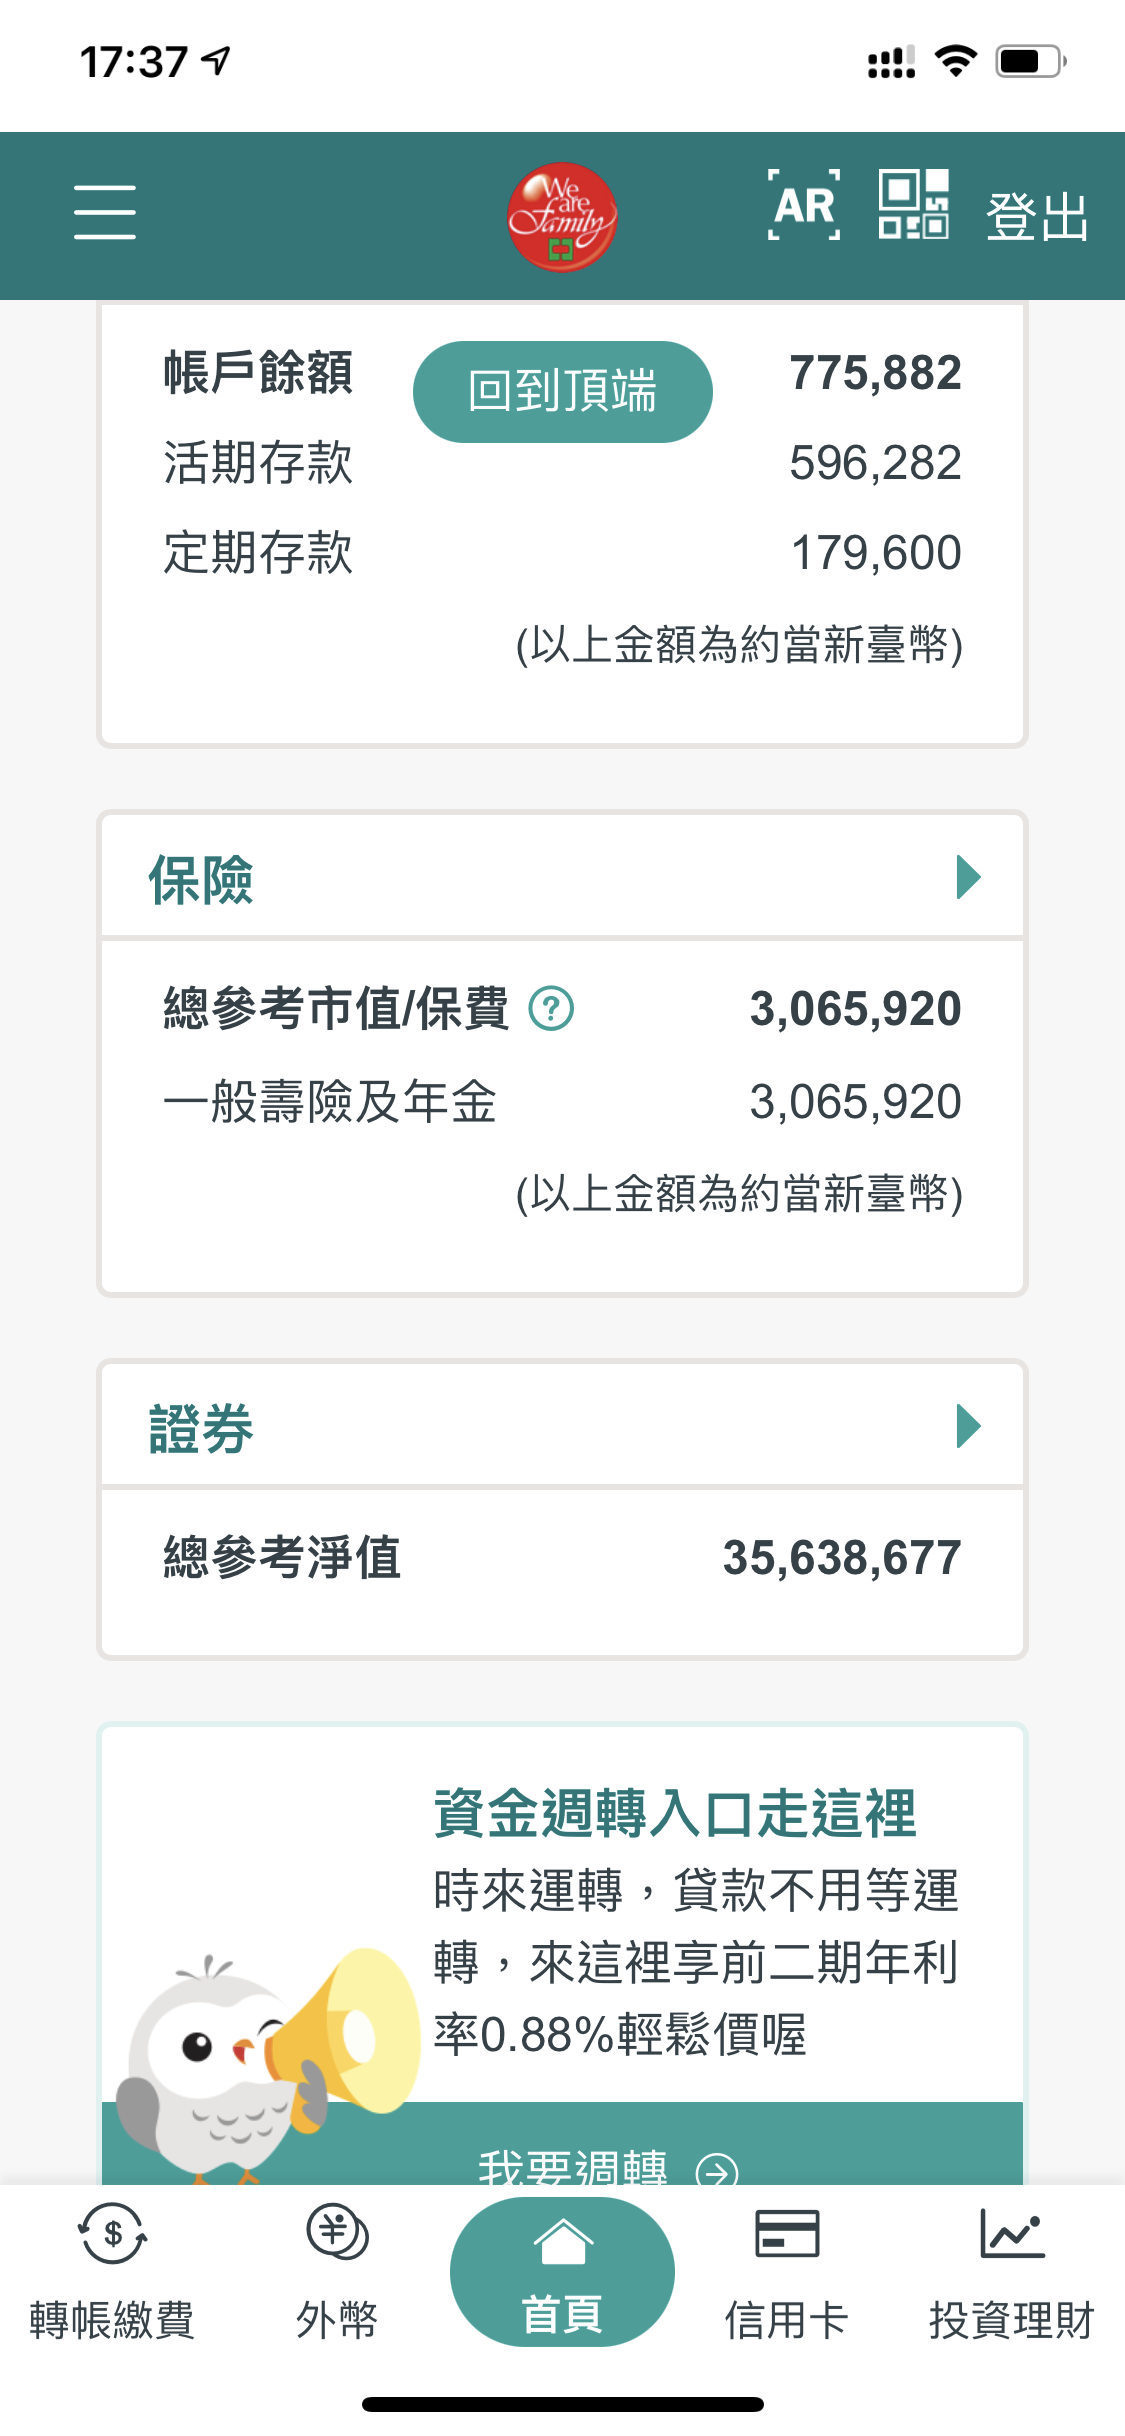The width and height of the screenshot is (1125, 2436).
Task: Tap the We are Family logo
Action: tap(561, 216)
